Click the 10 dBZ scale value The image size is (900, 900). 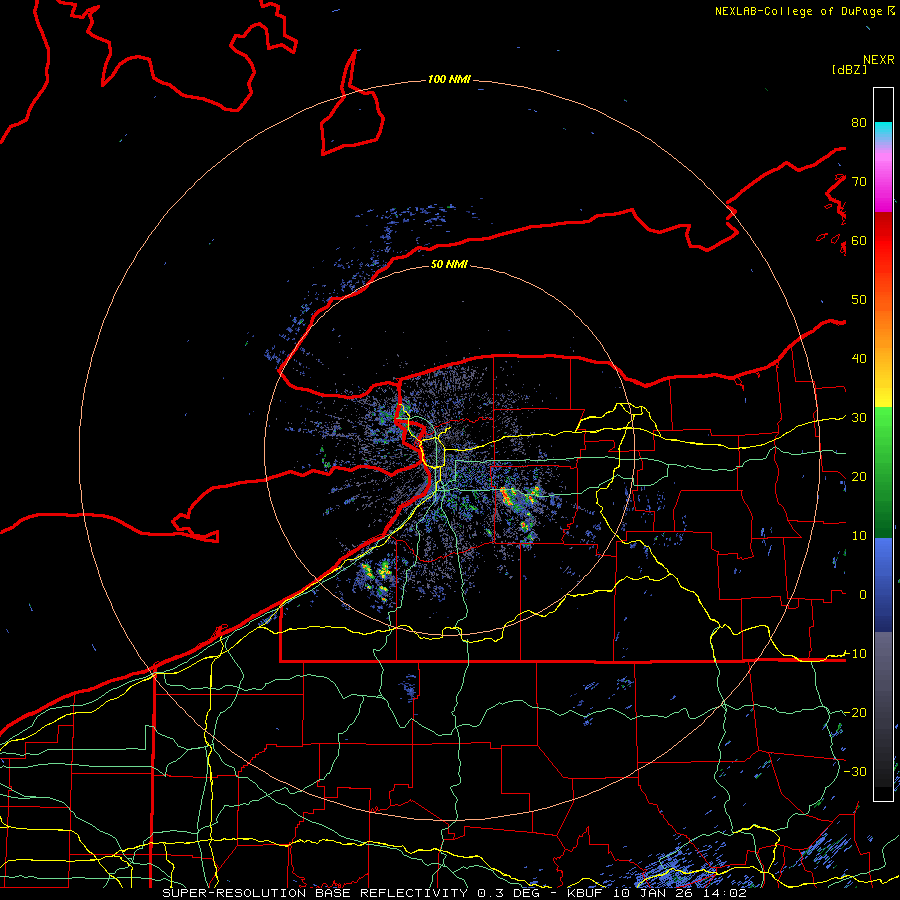[x=859, y=536]
